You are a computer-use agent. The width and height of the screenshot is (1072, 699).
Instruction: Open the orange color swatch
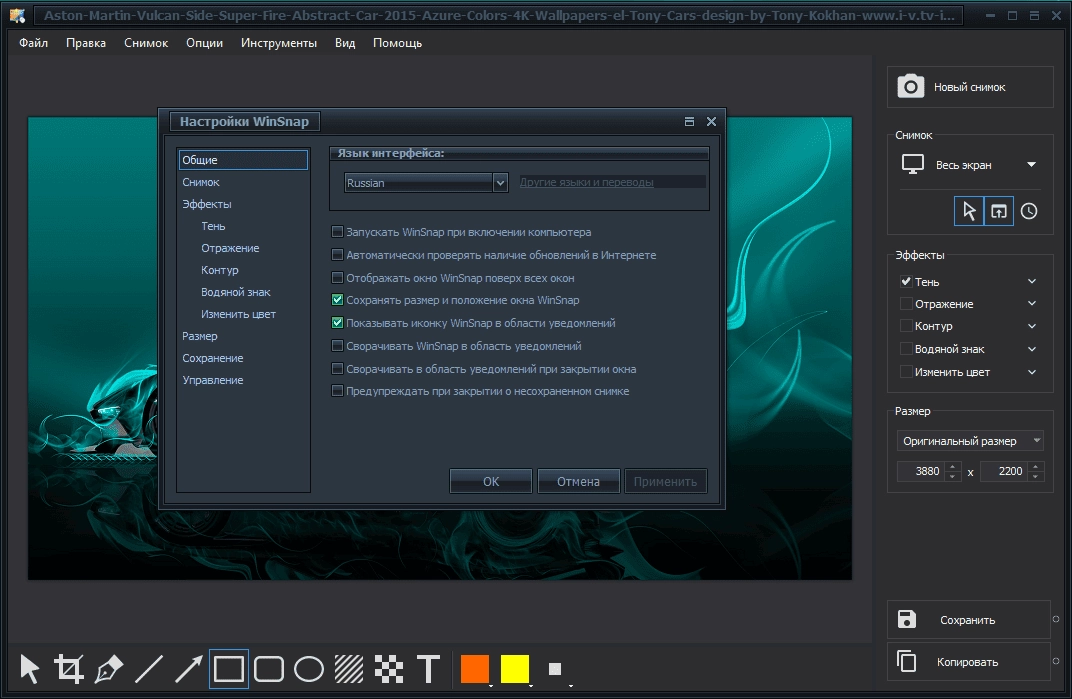(x=474, y=668)
